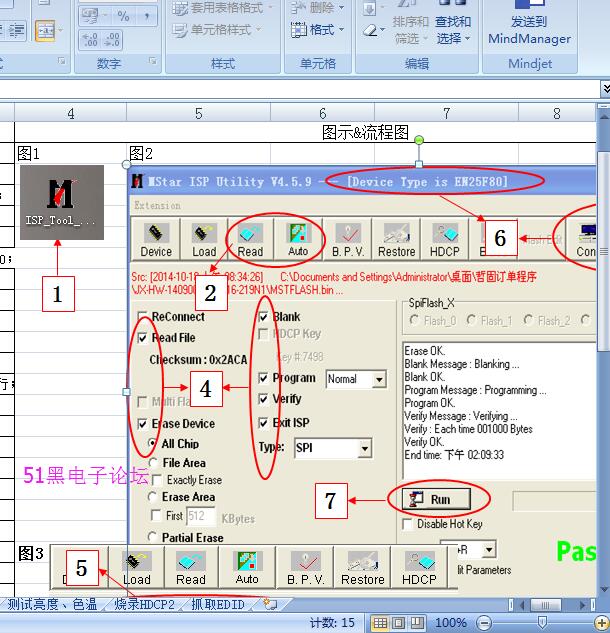Image resolution: width=610 pixels, height=633 pixels.
Task: Click the Run button
Action: click(x=436, y=499)
